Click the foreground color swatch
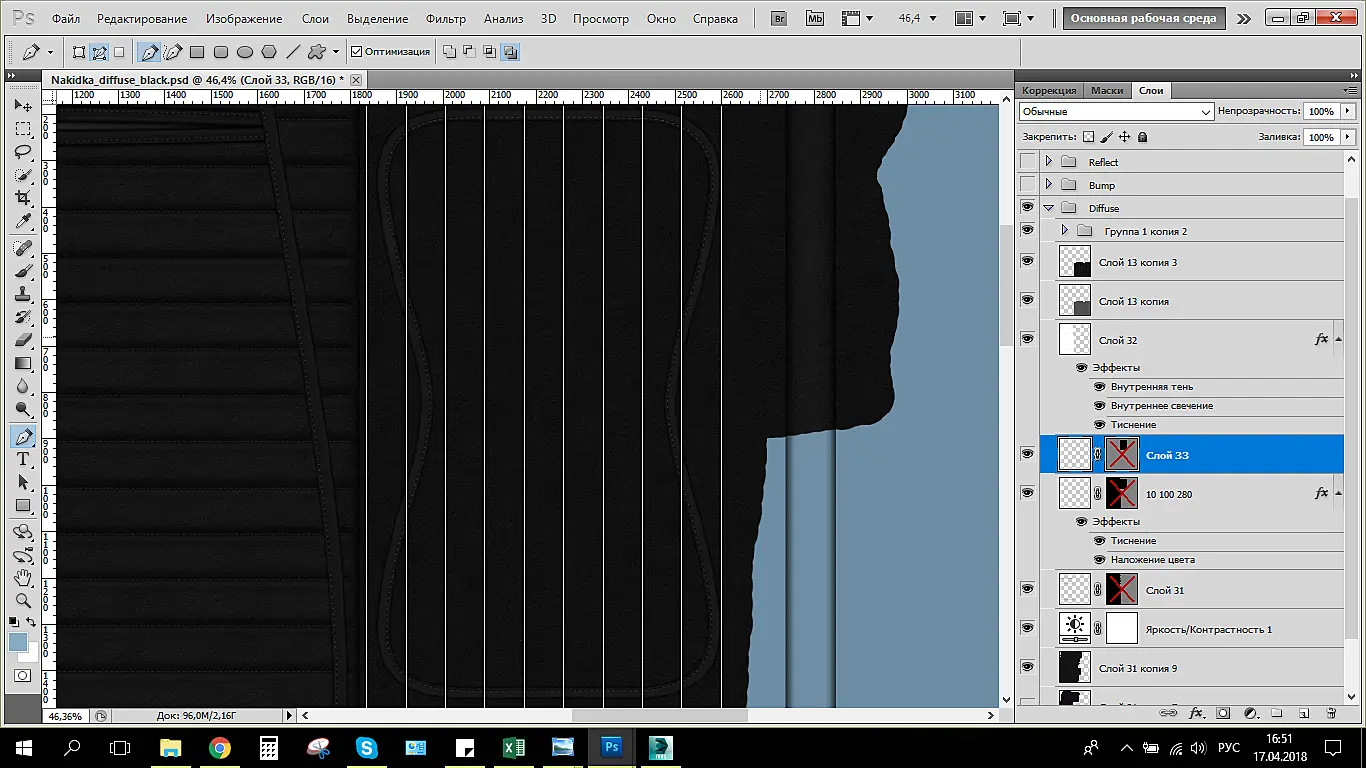Viewport: 1366px width, 768px height. 18,643
